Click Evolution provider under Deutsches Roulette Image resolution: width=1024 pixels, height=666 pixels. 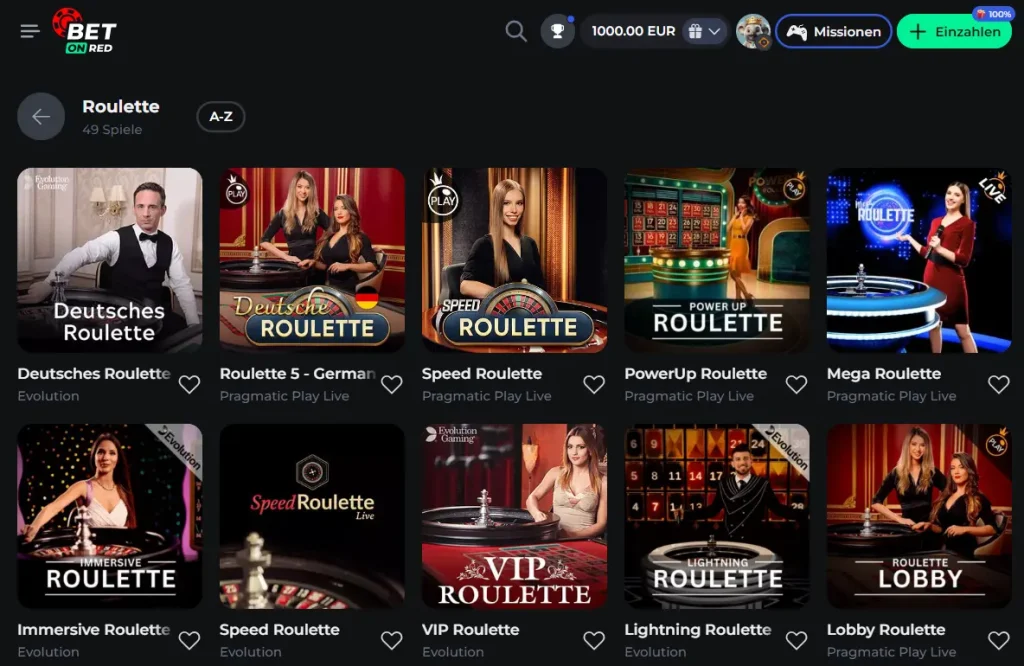pos(48,396)
